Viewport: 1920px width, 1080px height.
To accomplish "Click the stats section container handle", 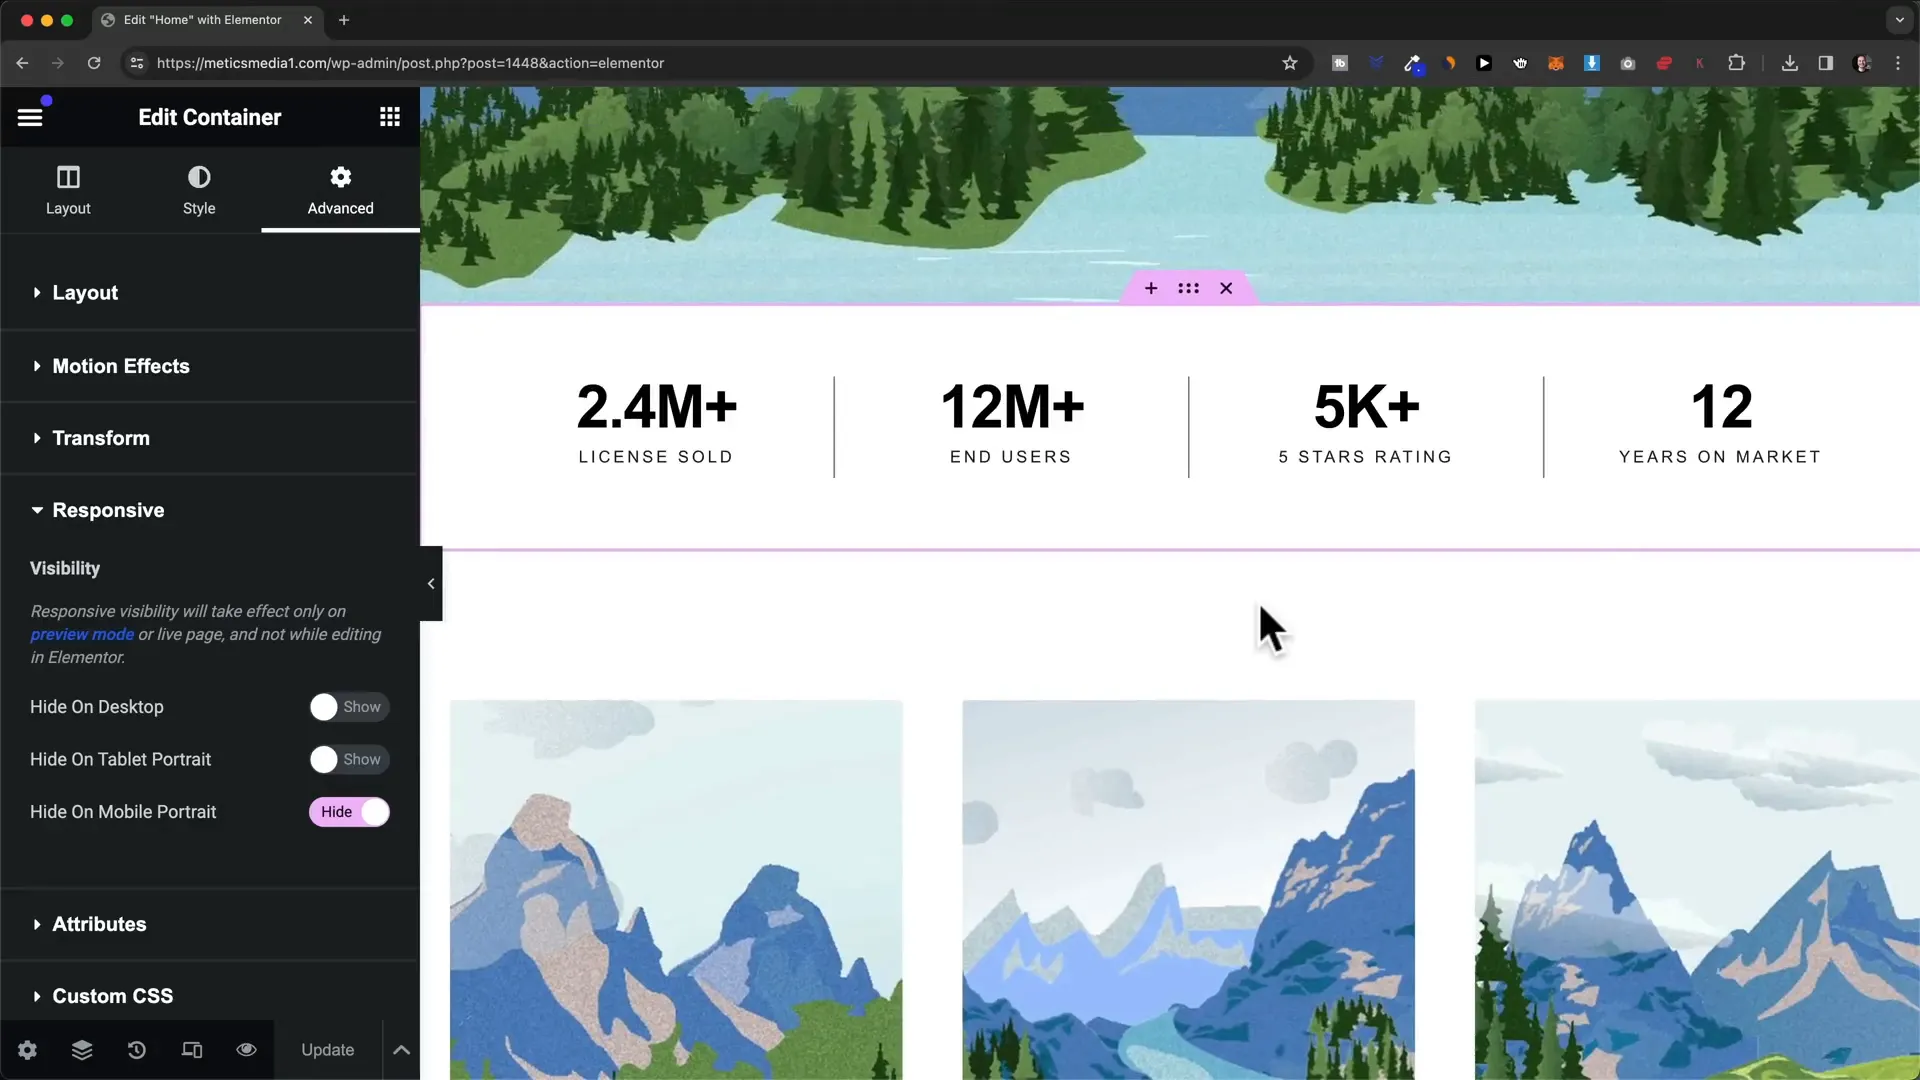I will pyautogui.click(x=1188, y=287).
